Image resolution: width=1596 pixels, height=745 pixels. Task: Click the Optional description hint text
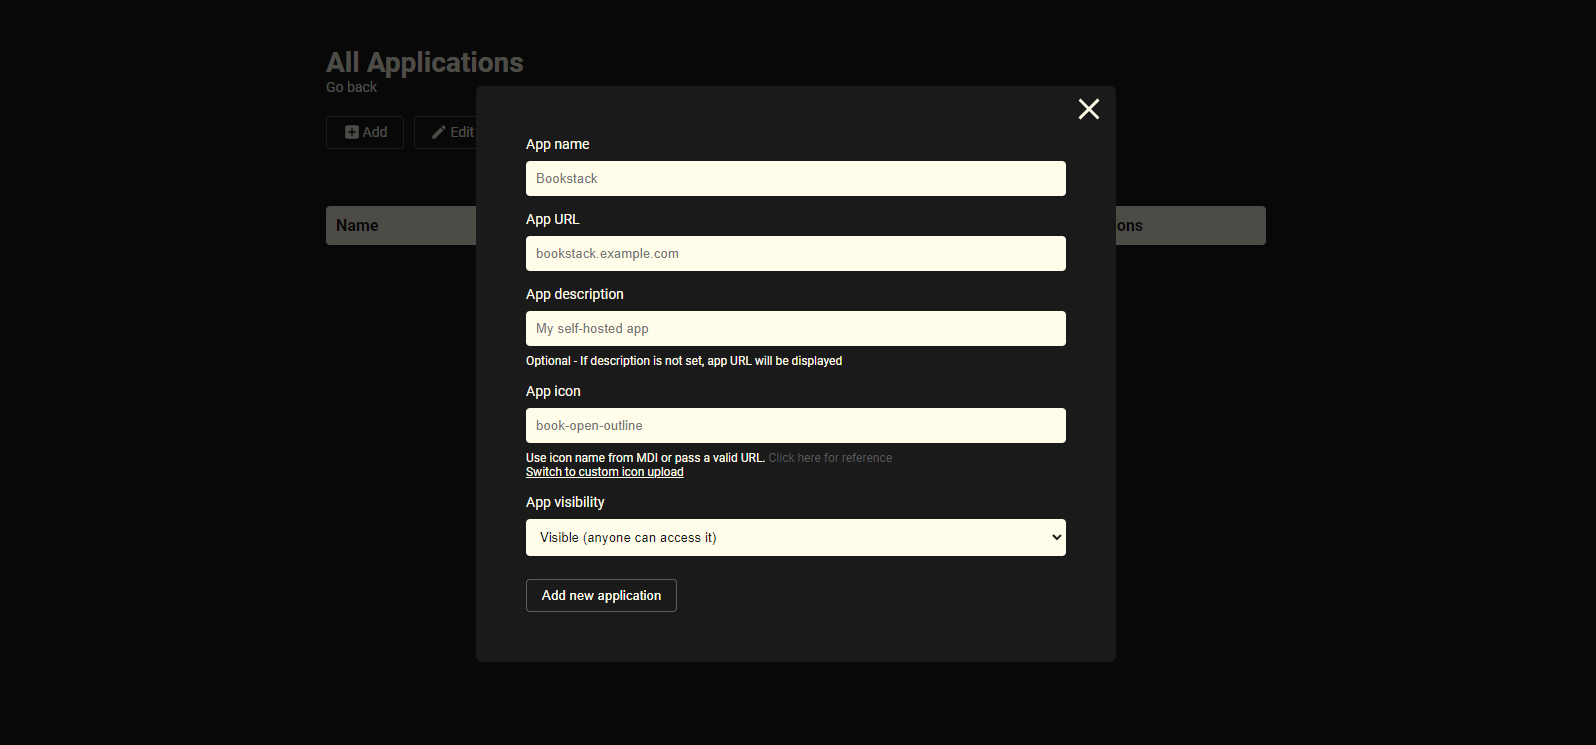click(684, 361)
